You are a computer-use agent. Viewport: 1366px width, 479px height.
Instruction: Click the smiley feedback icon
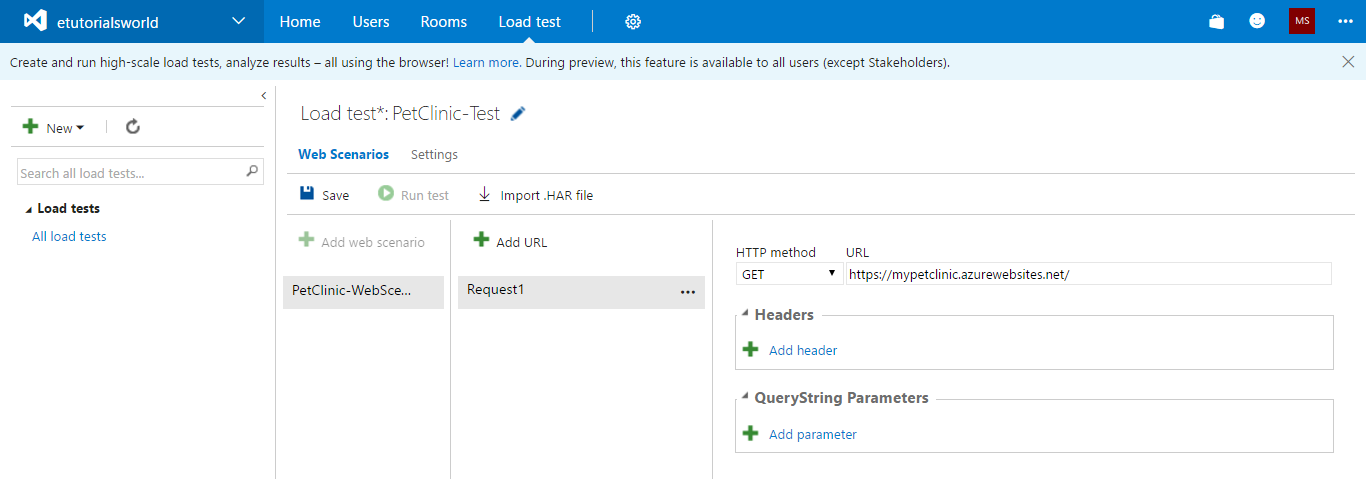point(1257,21)
